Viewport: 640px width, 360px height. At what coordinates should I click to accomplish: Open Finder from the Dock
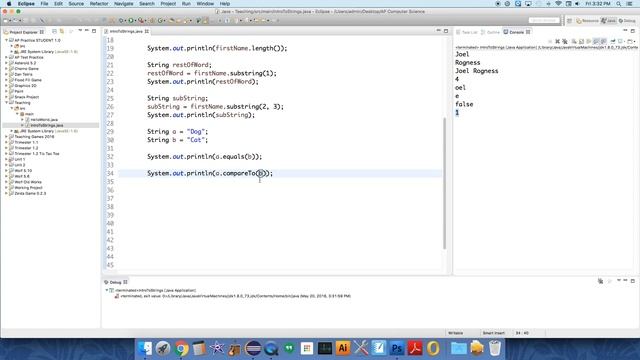click(x=144, y=348)
